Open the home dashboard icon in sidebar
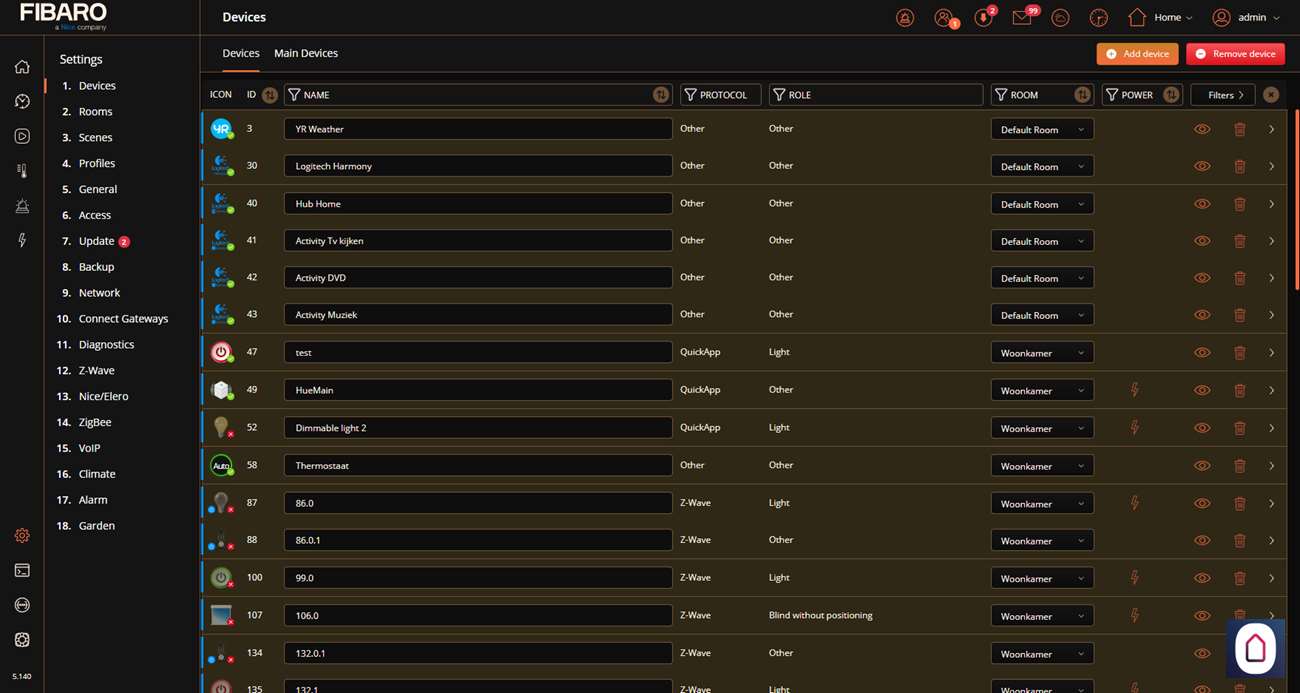The height and width of the screenshot is (693, 1300). point(22,67)
